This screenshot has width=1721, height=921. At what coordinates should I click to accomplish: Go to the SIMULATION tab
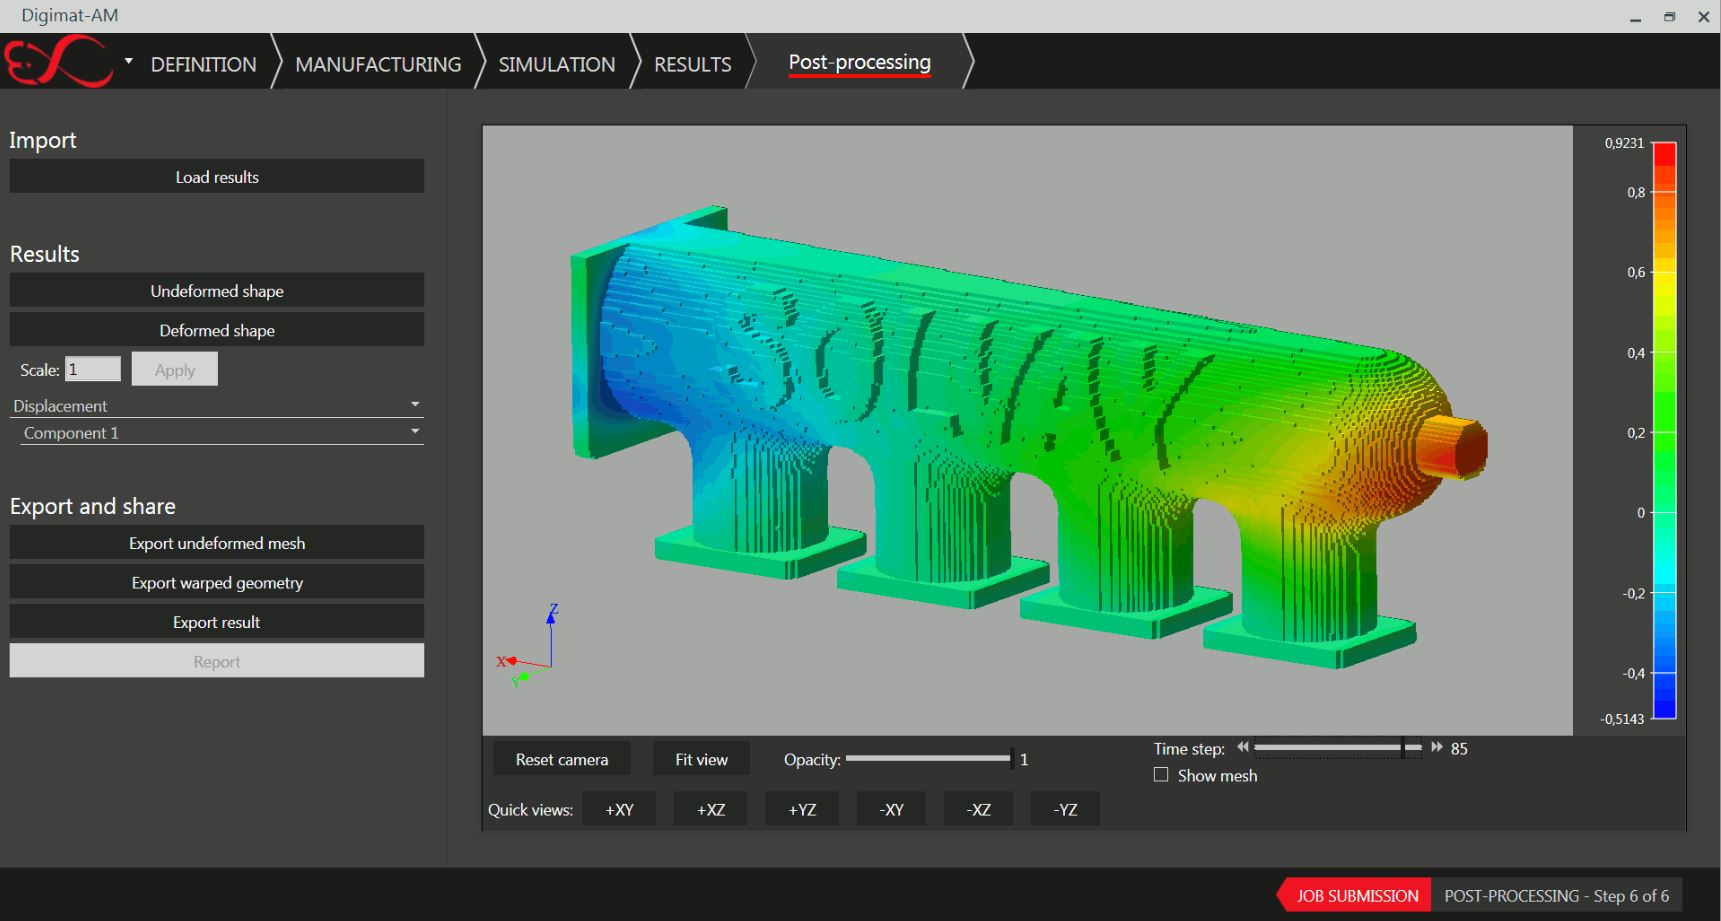[556, 65]
